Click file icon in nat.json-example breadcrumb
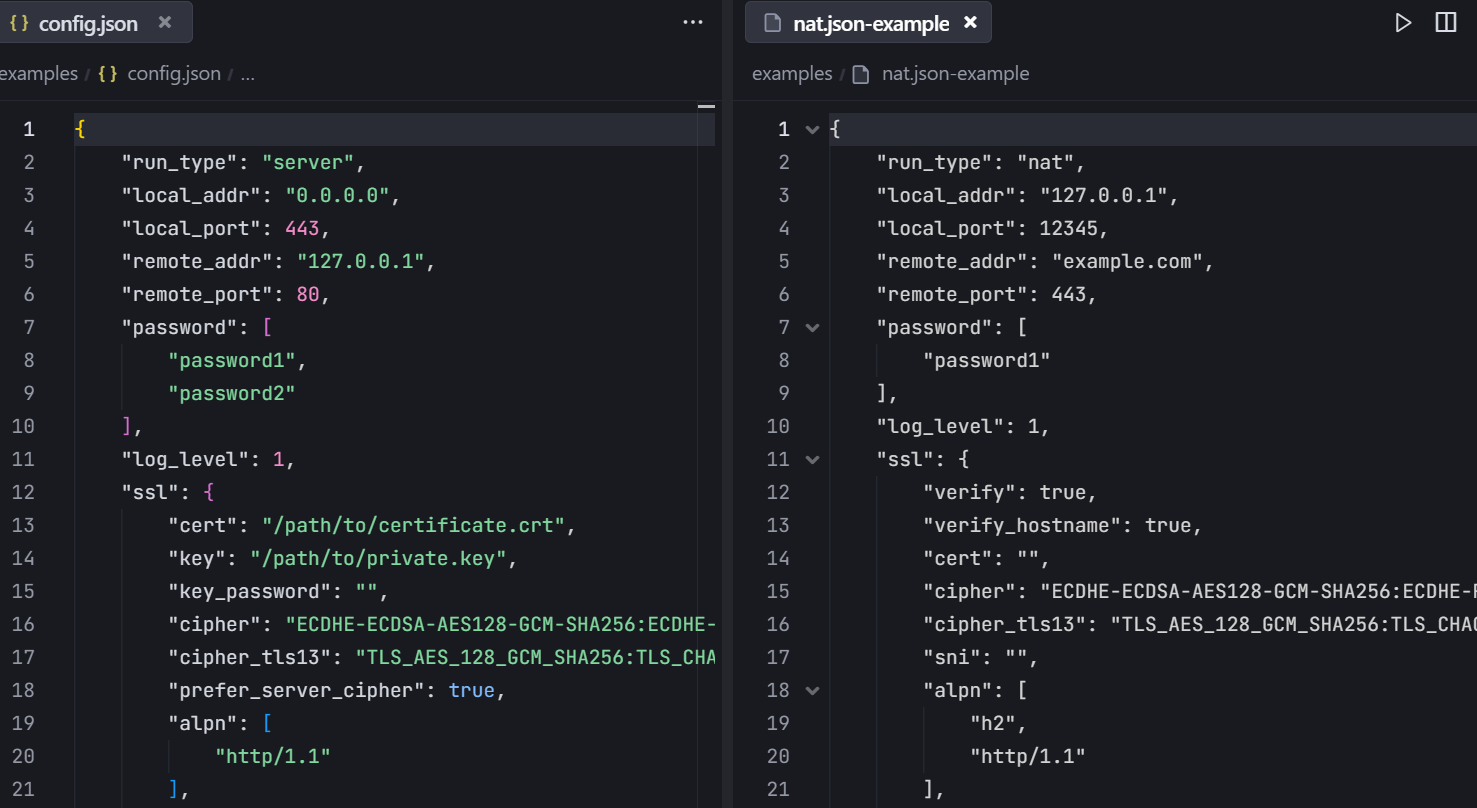This screenshot has width=1477, height=808. tap(860, 74)
